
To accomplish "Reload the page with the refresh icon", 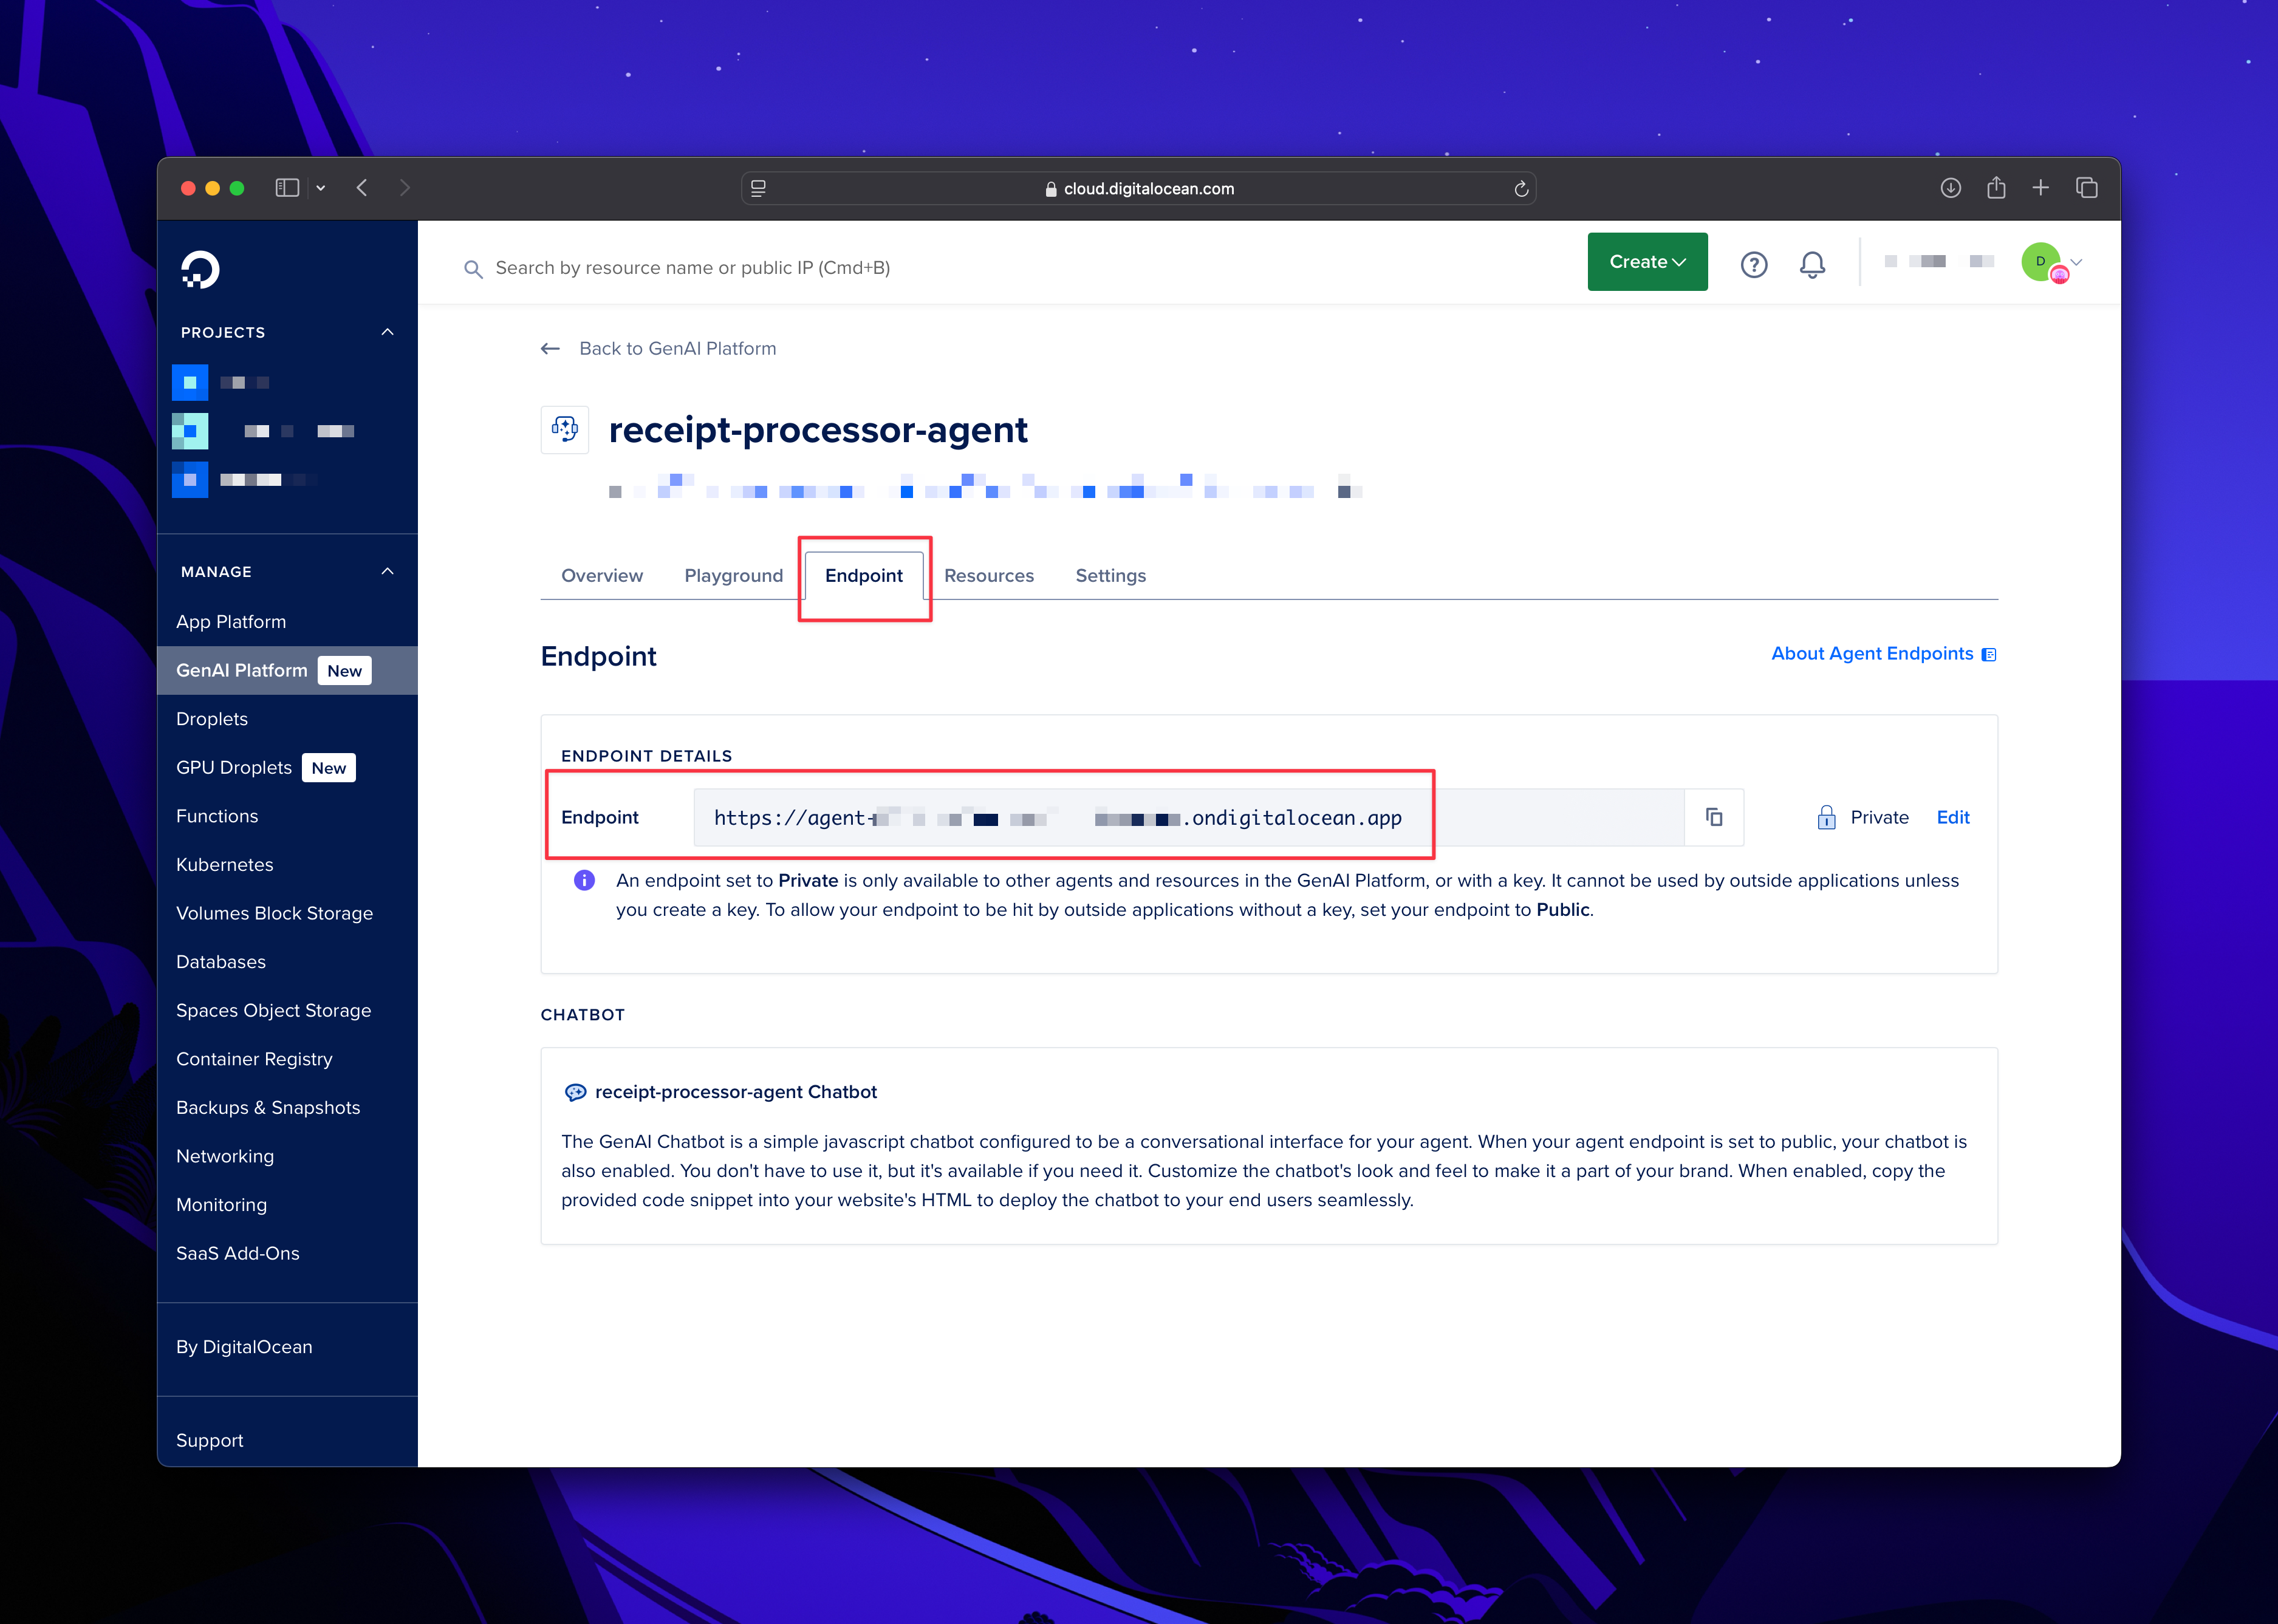I will [x=1521, y=189].
